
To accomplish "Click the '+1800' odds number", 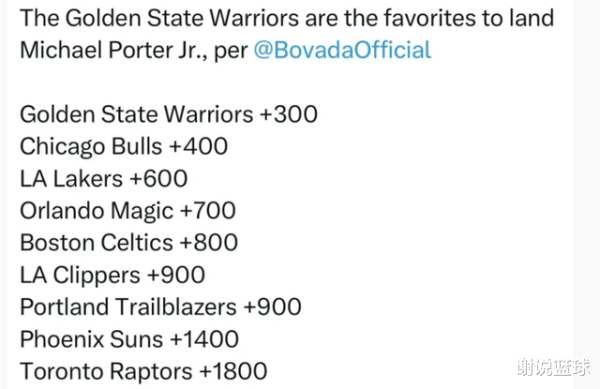I will coord(234,371).
